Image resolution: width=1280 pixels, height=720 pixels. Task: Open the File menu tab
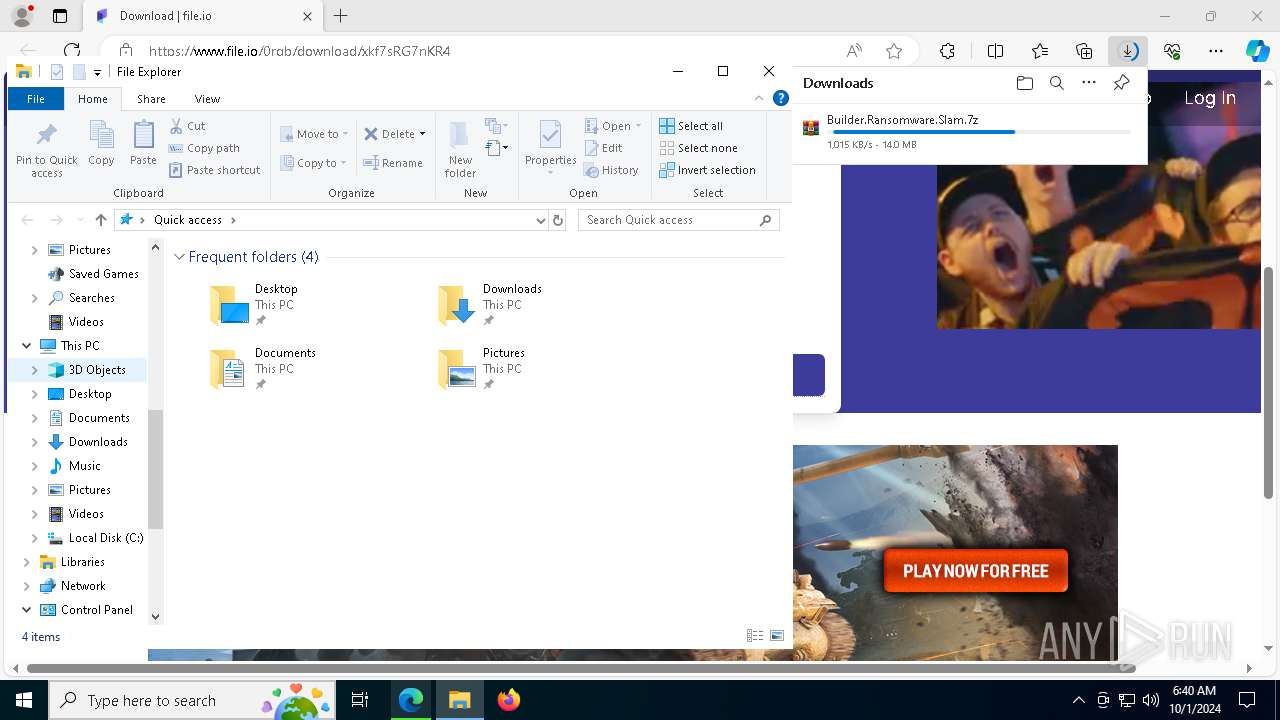coord(36,99)
